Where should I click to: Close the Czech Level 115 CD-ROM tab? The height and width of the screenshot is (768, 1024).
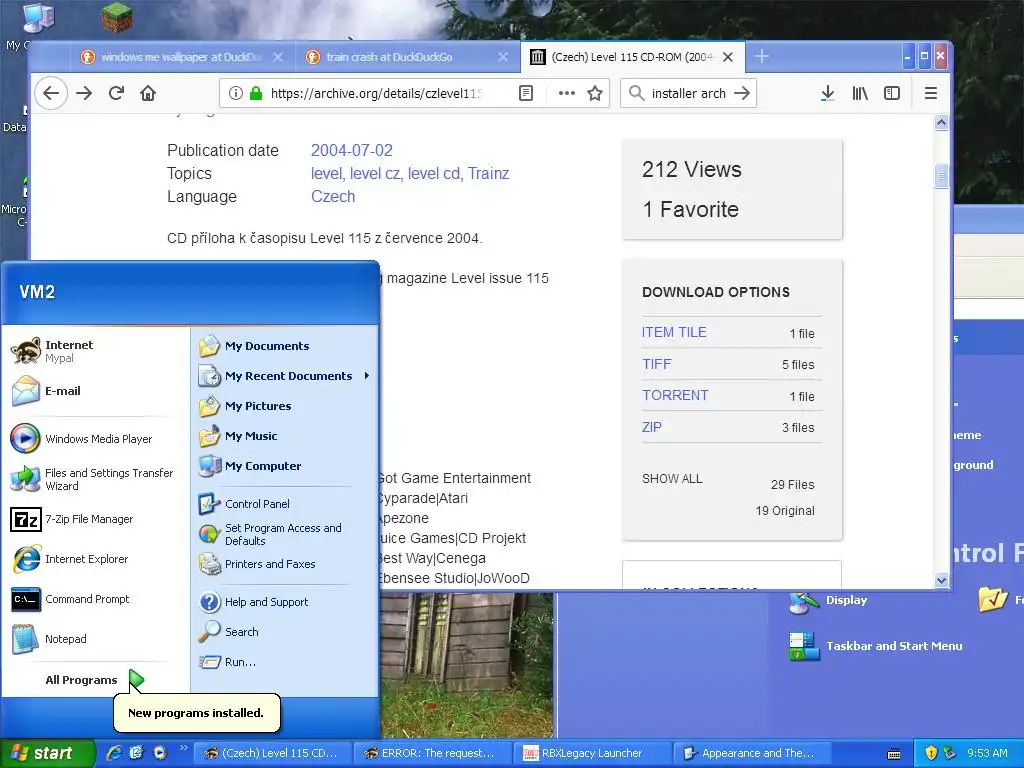728,57
